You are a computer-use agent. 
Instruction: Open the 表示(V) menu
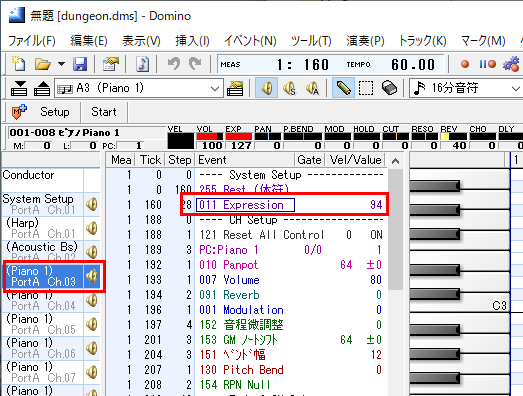(141, 41)
